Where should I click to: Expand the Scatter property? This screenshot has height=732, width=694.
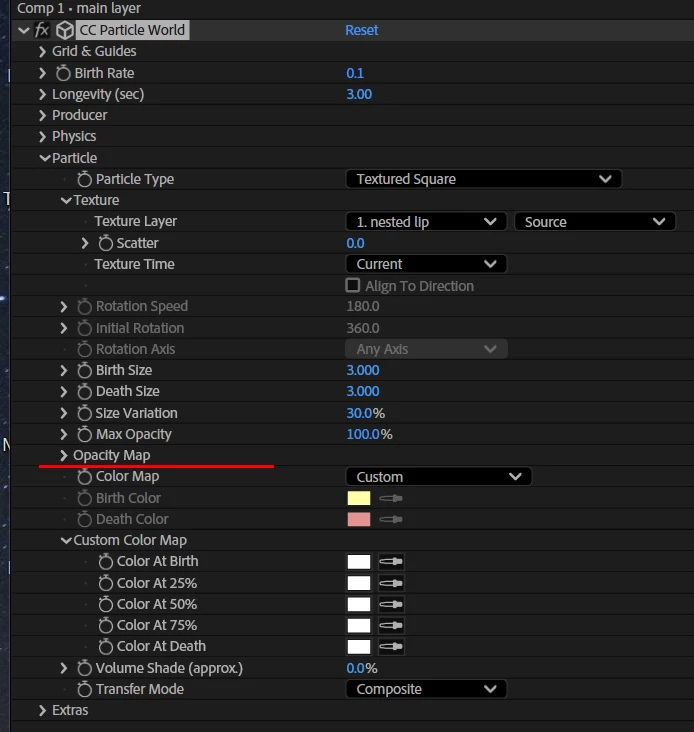coord(84,243)
